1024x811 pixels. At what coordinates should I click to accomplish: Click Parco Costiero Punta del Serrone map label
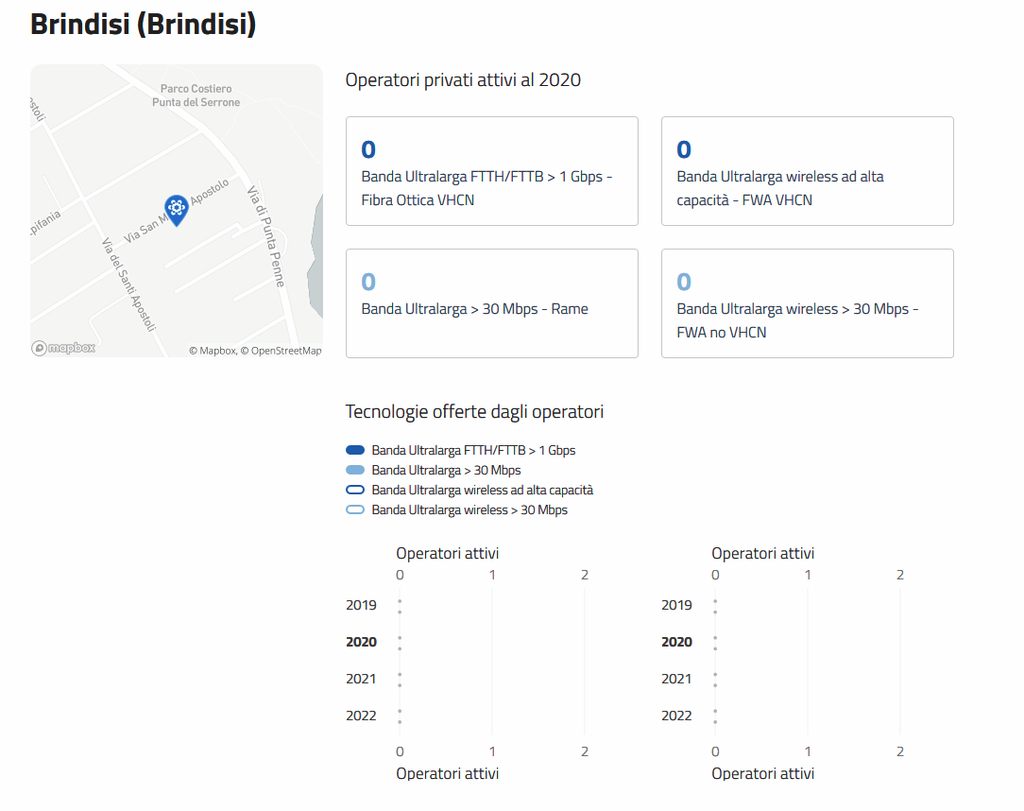click(196, 96)
